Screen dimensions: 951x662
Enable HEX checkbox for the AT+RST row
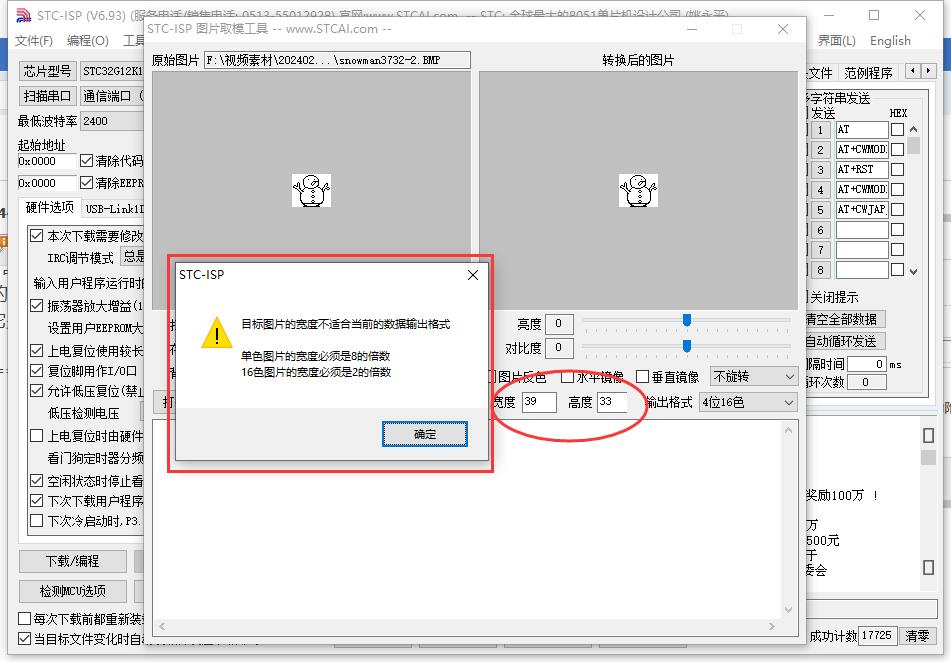(x=898, y=169)
